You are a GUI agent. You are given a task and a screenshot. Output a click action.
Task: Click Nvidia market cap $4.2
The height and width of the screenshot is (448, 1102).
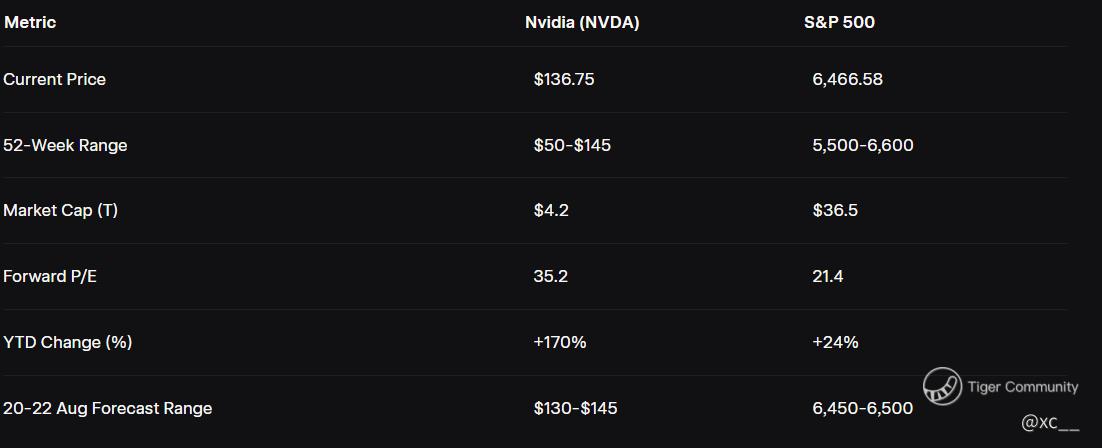(551, 211)
